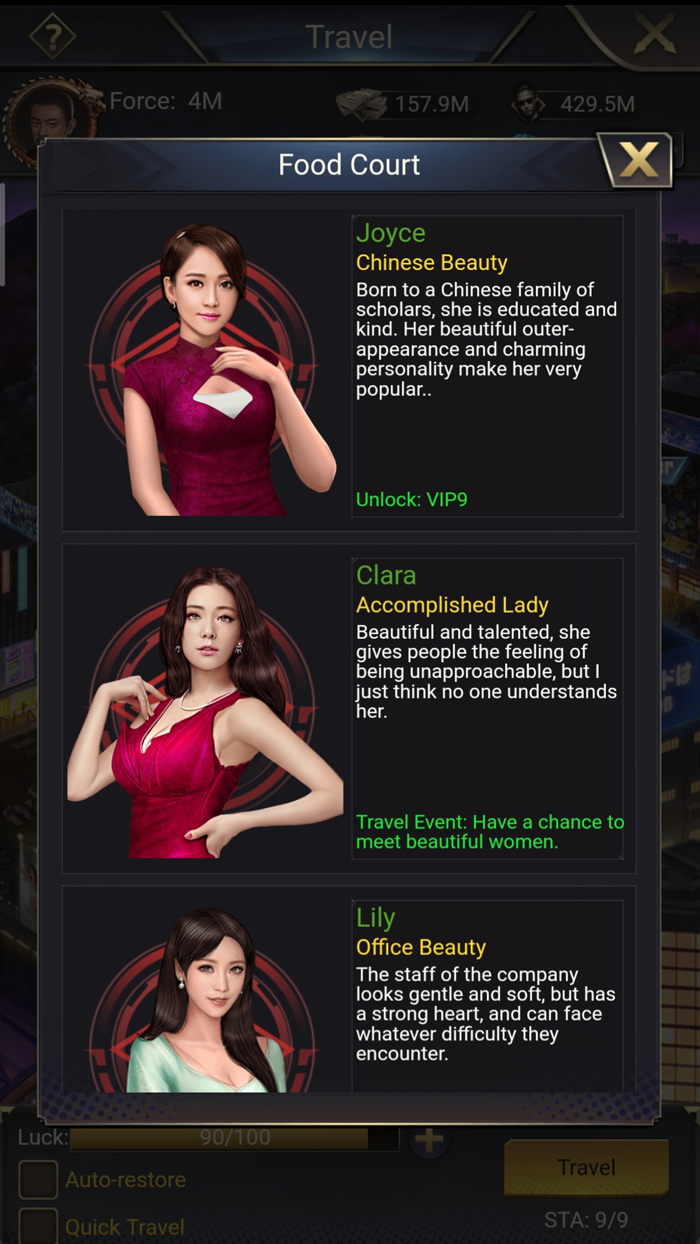This screenshot has height=1244, width=700.
Task: Choose Clara's portrait image
Action: click(x=205, y=711)
